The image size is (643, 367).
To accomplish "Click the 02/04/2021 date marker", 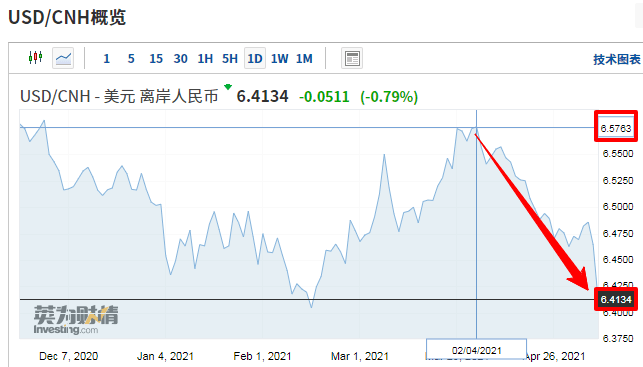I will pyautogui.click(x=477, y=351).
